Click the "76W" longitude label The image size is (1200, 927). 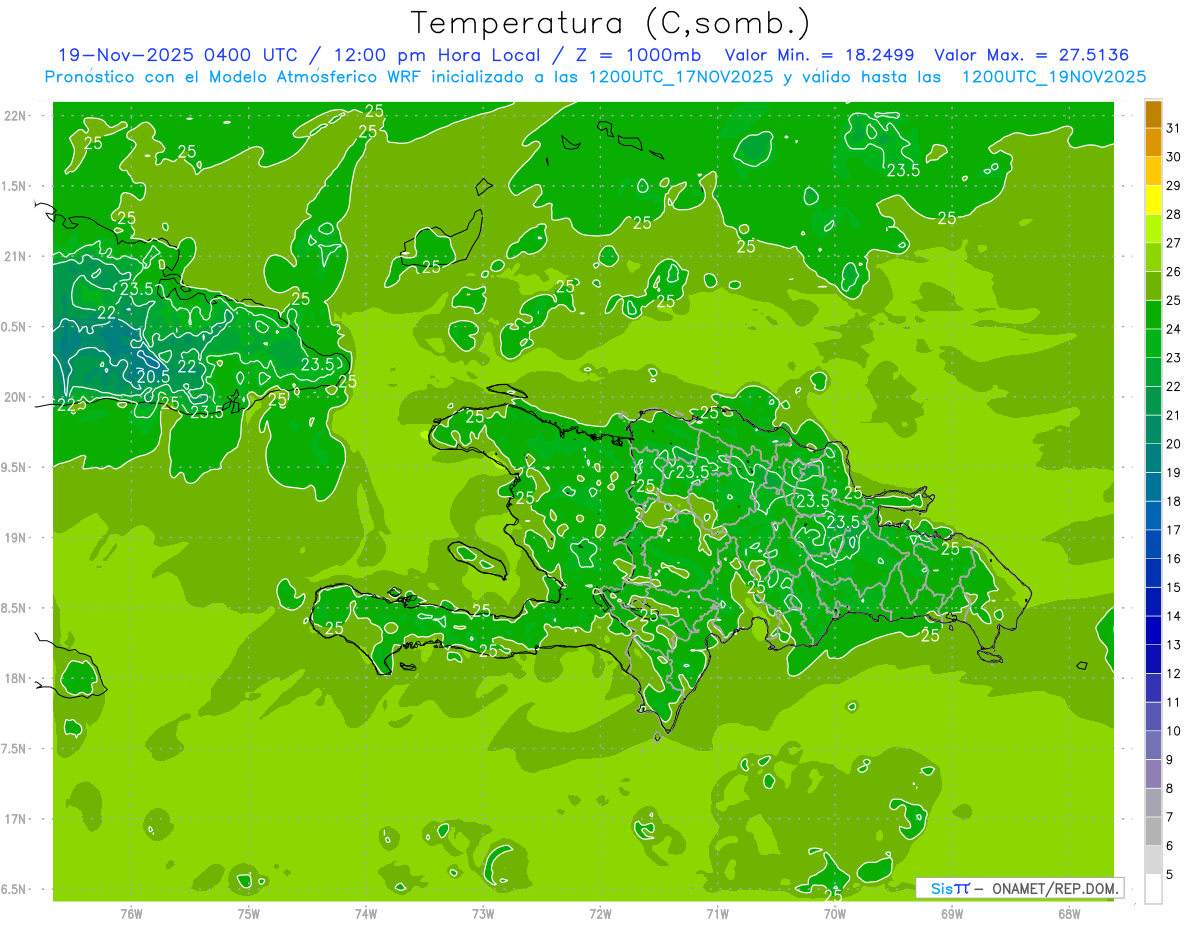[x=131, y=913]
